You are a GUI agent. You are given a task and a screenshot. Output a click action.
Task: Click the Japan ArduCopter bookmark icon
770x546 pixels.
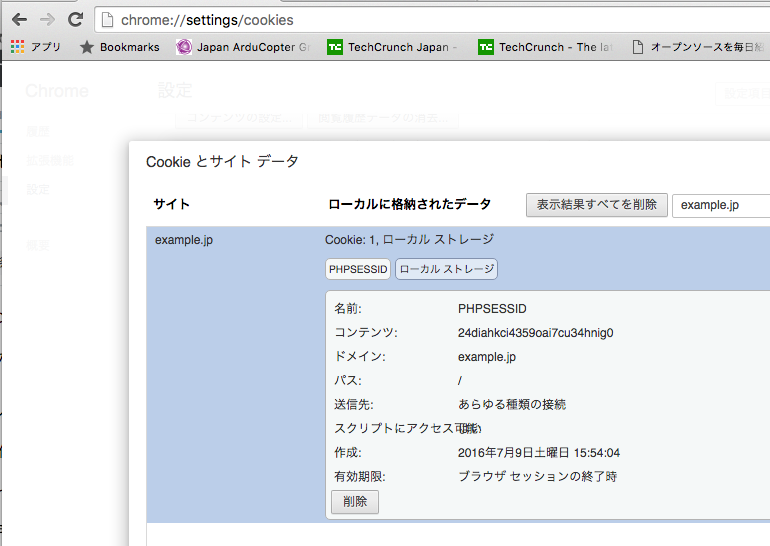(184, 47)
